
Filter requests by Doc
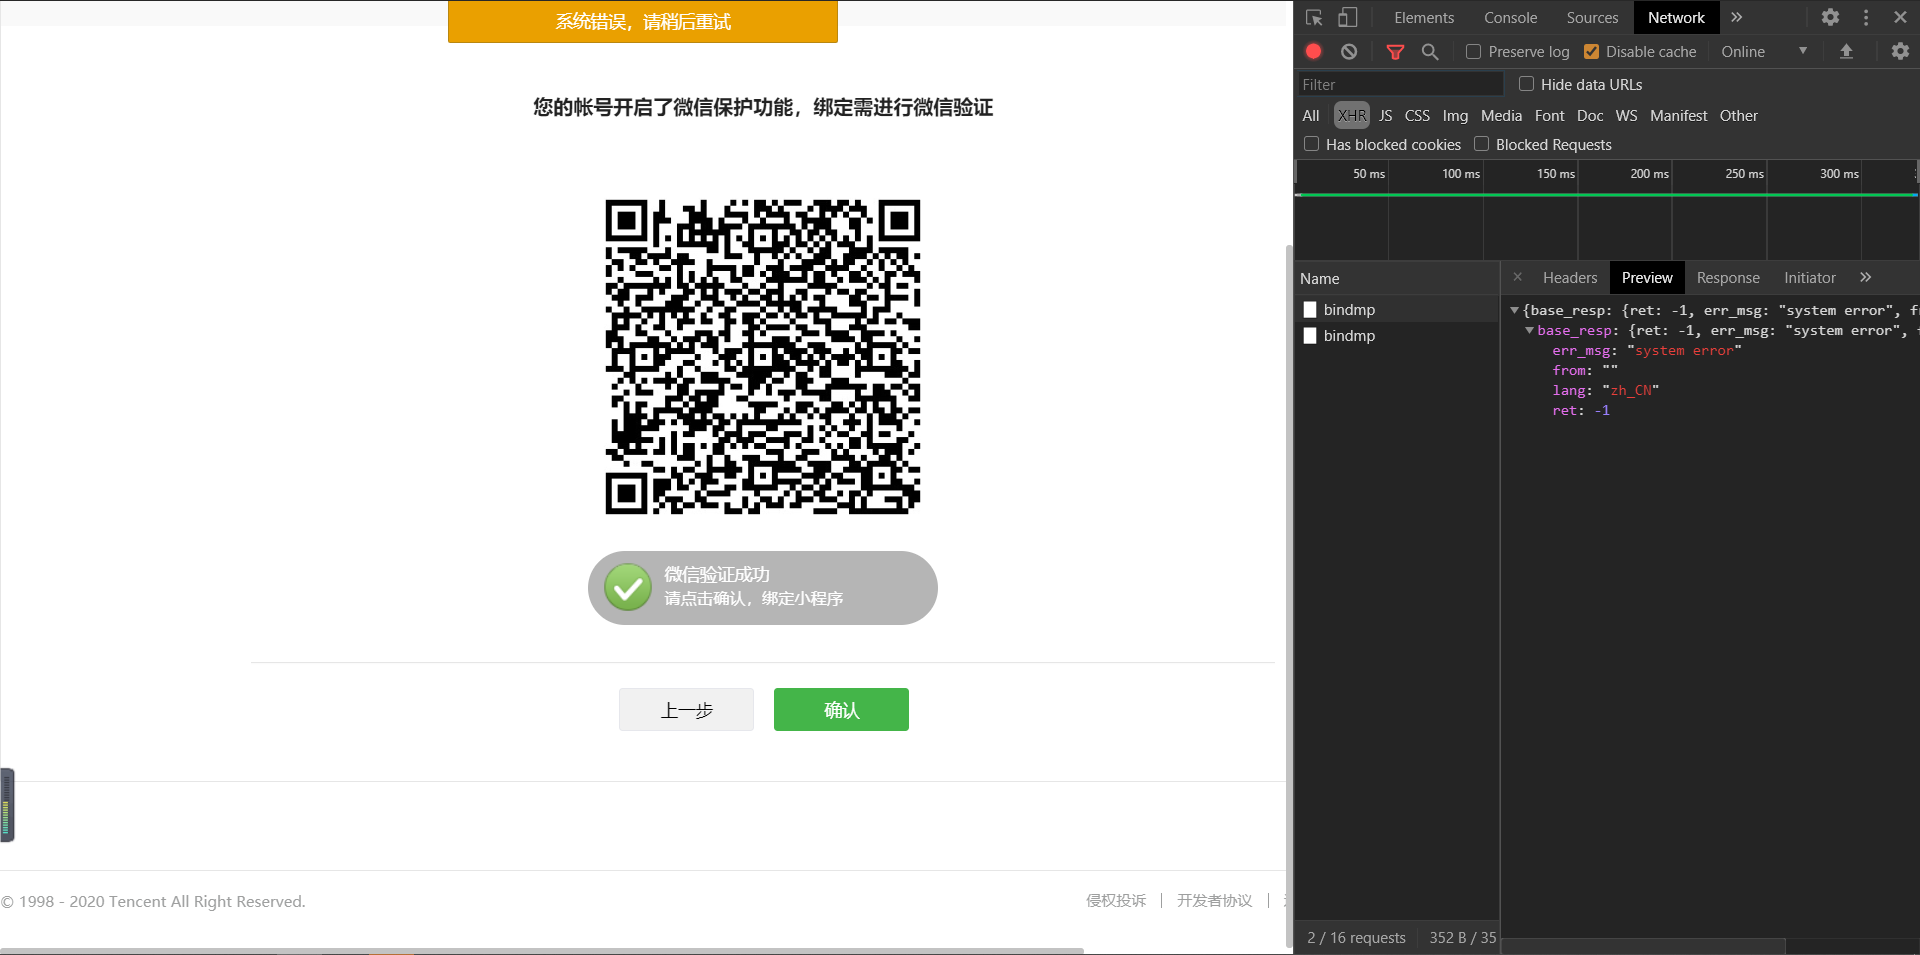pos(1590,115)
